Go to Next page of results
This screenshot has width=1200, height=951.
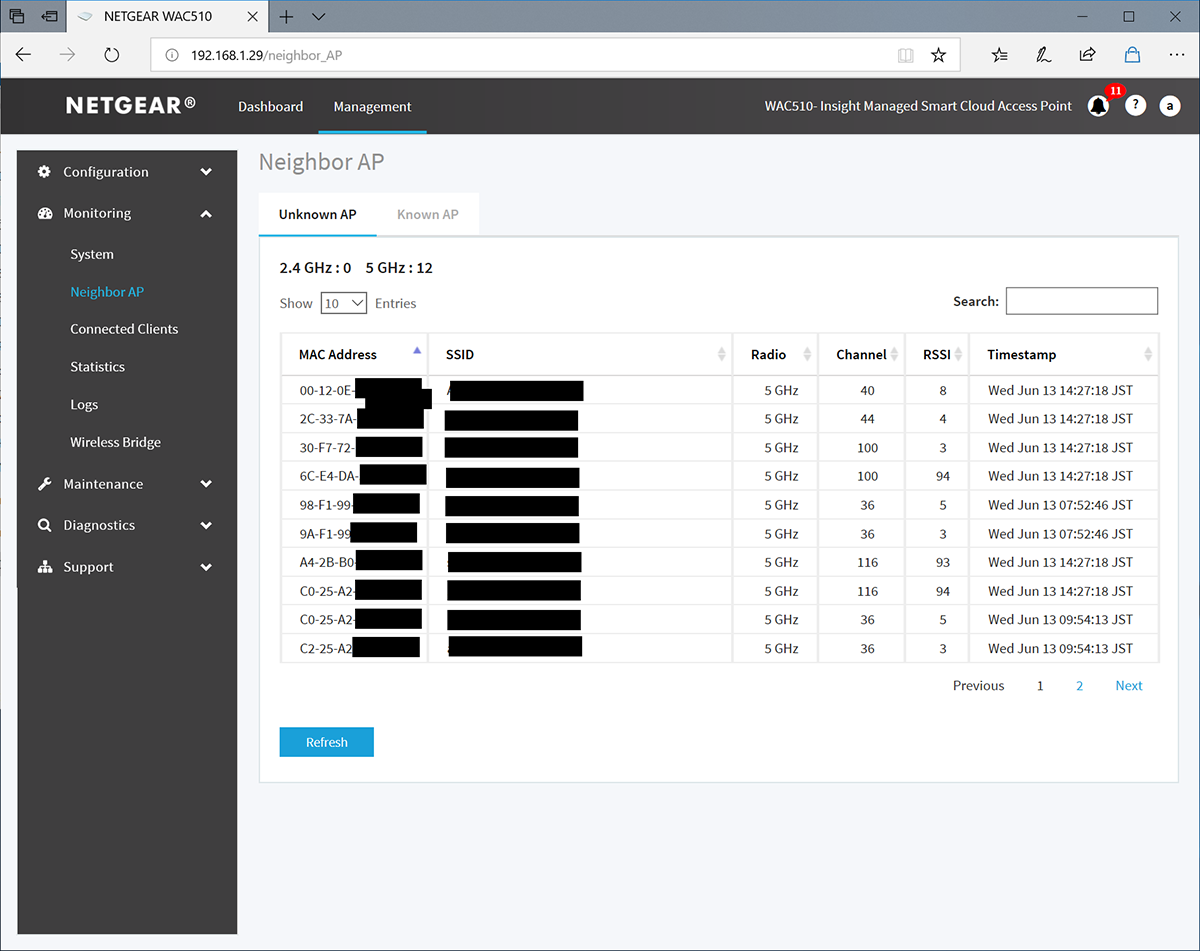[x=1128, y=685]
